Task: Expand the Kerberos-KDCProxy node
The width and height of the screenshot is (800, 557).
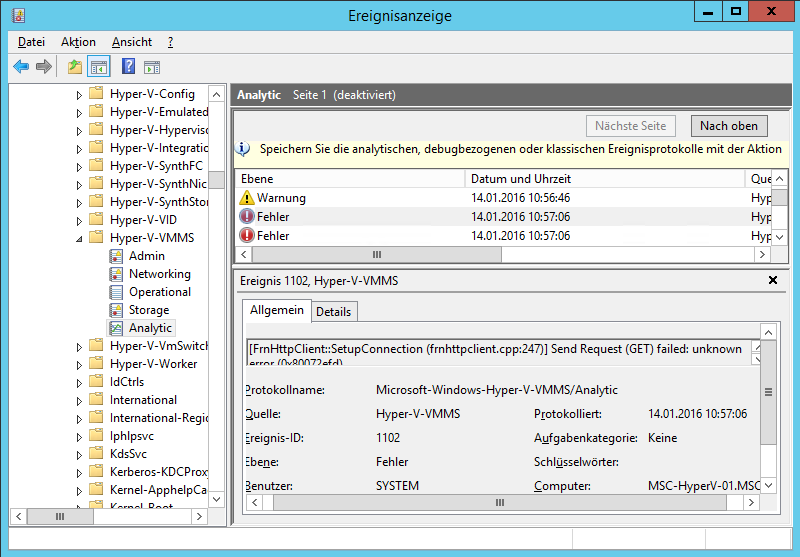Action: point(79,473)
